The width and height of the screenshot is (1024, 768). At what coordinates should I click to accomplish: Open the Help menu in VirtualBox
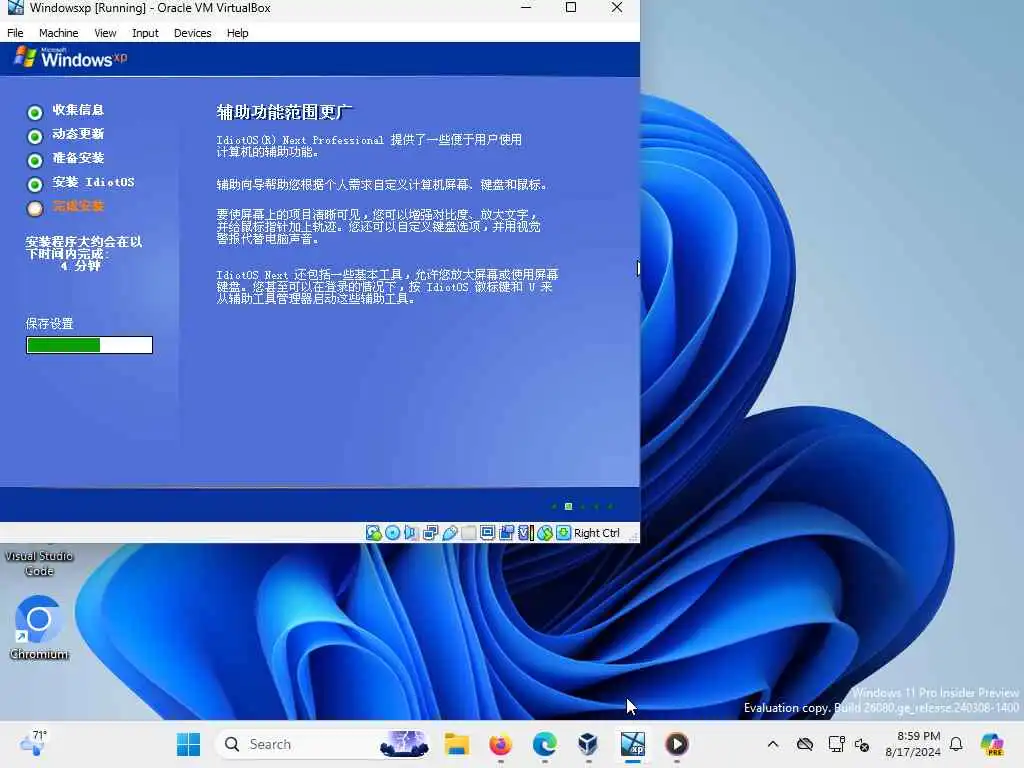(238, 33)
